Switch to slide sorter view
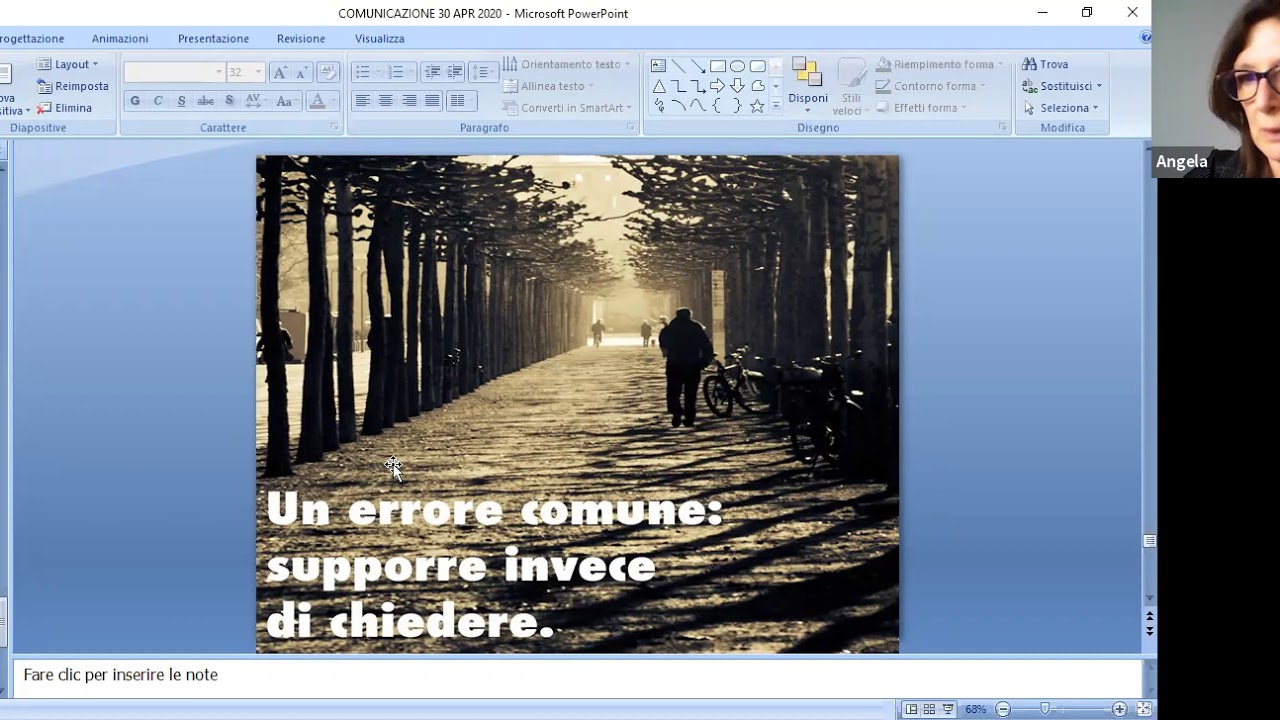The image size is (1280, 720). point(929,709)
